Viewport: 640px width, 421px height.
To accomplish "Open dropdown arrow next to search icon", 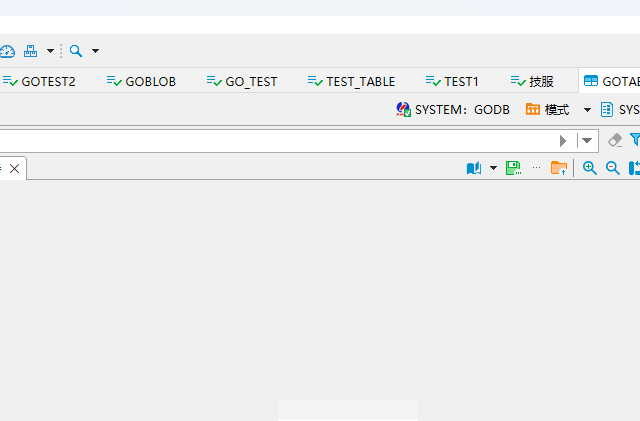I will click(95, 51).
